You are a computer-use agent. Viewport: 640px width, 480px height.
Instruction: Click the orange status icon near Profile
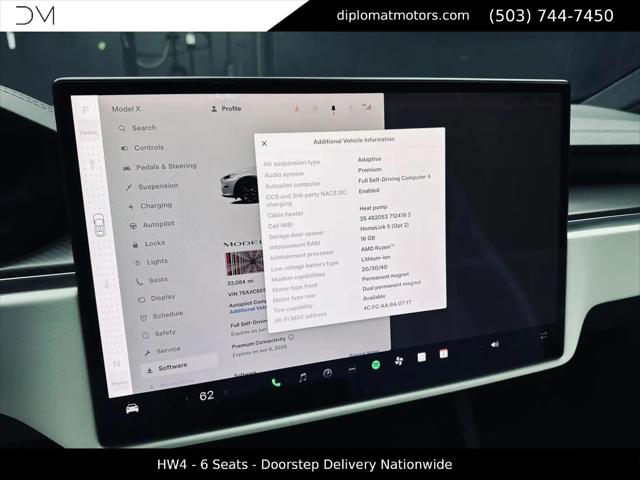pos(297,108)
